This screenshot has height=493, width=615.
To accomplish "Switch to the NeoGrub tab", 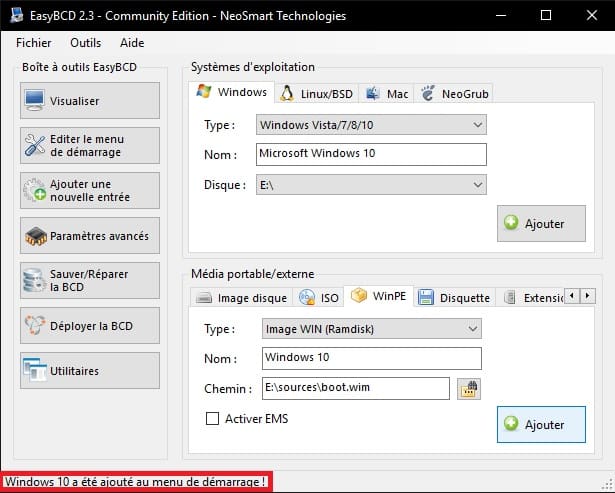I will (454, 94).
